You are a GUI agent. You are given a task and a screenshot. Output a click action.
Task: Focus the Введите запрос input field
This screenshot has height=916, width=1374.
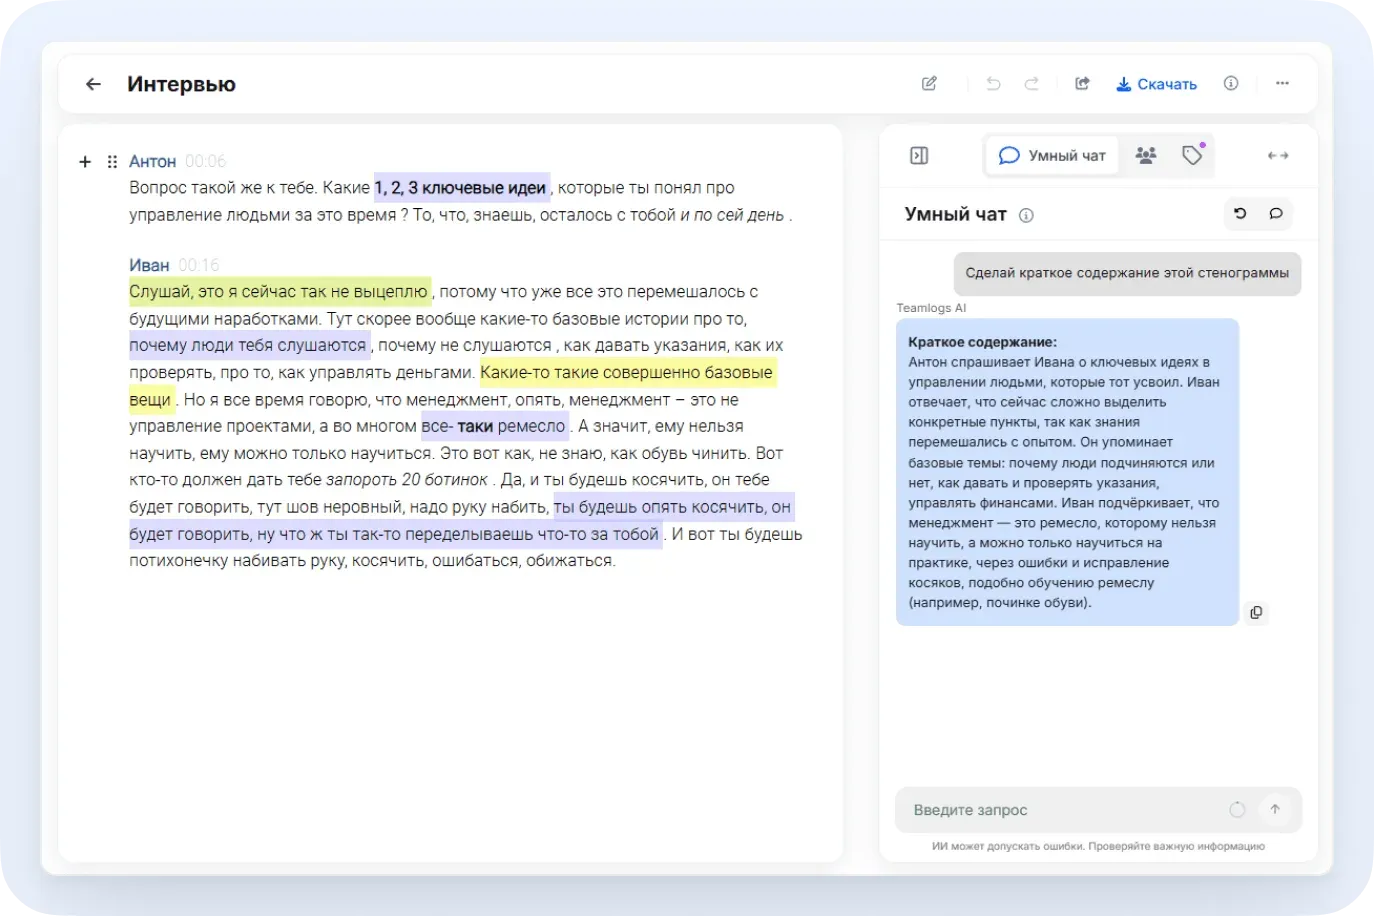click(1098, 810)
